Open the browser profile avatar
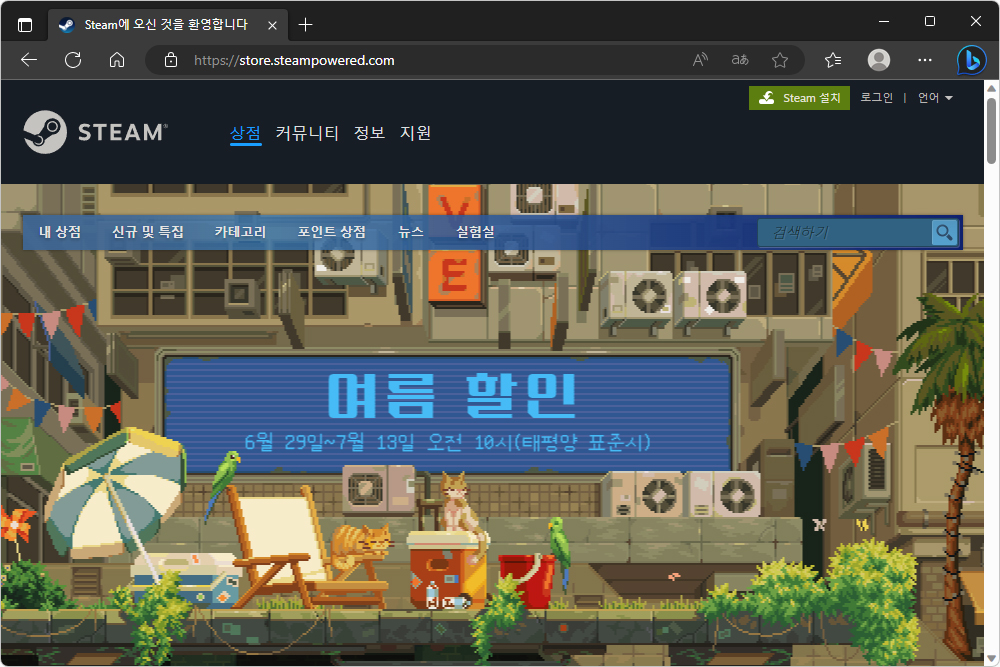Viewport: 1000px width, 667px height. pyautogui.click(x=879, y=60)
